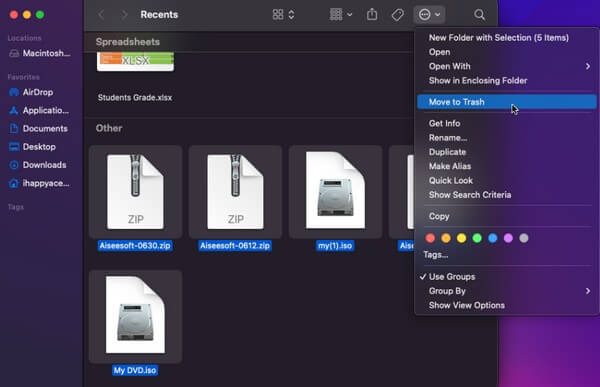Click the my(1).iso filename label
This screenshot has width=600, height=387.
coord(335,246)
